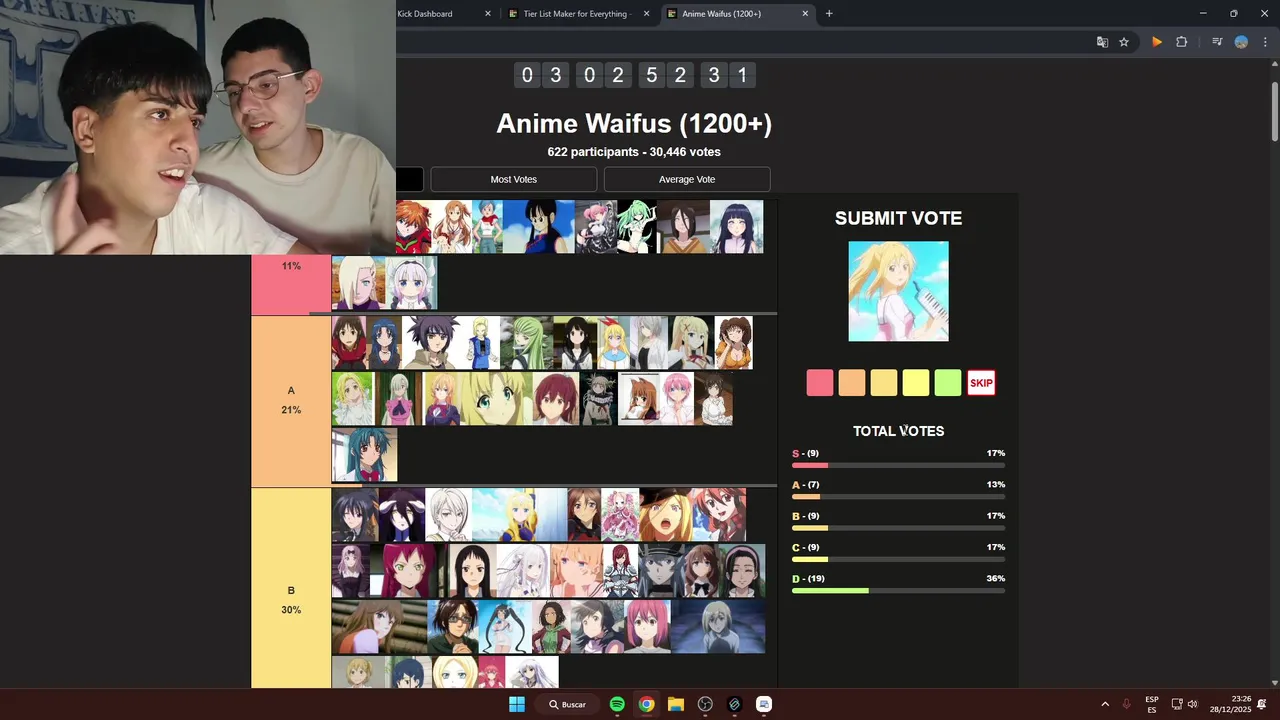The height and width of the screenshot is (720, 1280).
Task: Open the black diamond app next to OBS
Action: 735,704
